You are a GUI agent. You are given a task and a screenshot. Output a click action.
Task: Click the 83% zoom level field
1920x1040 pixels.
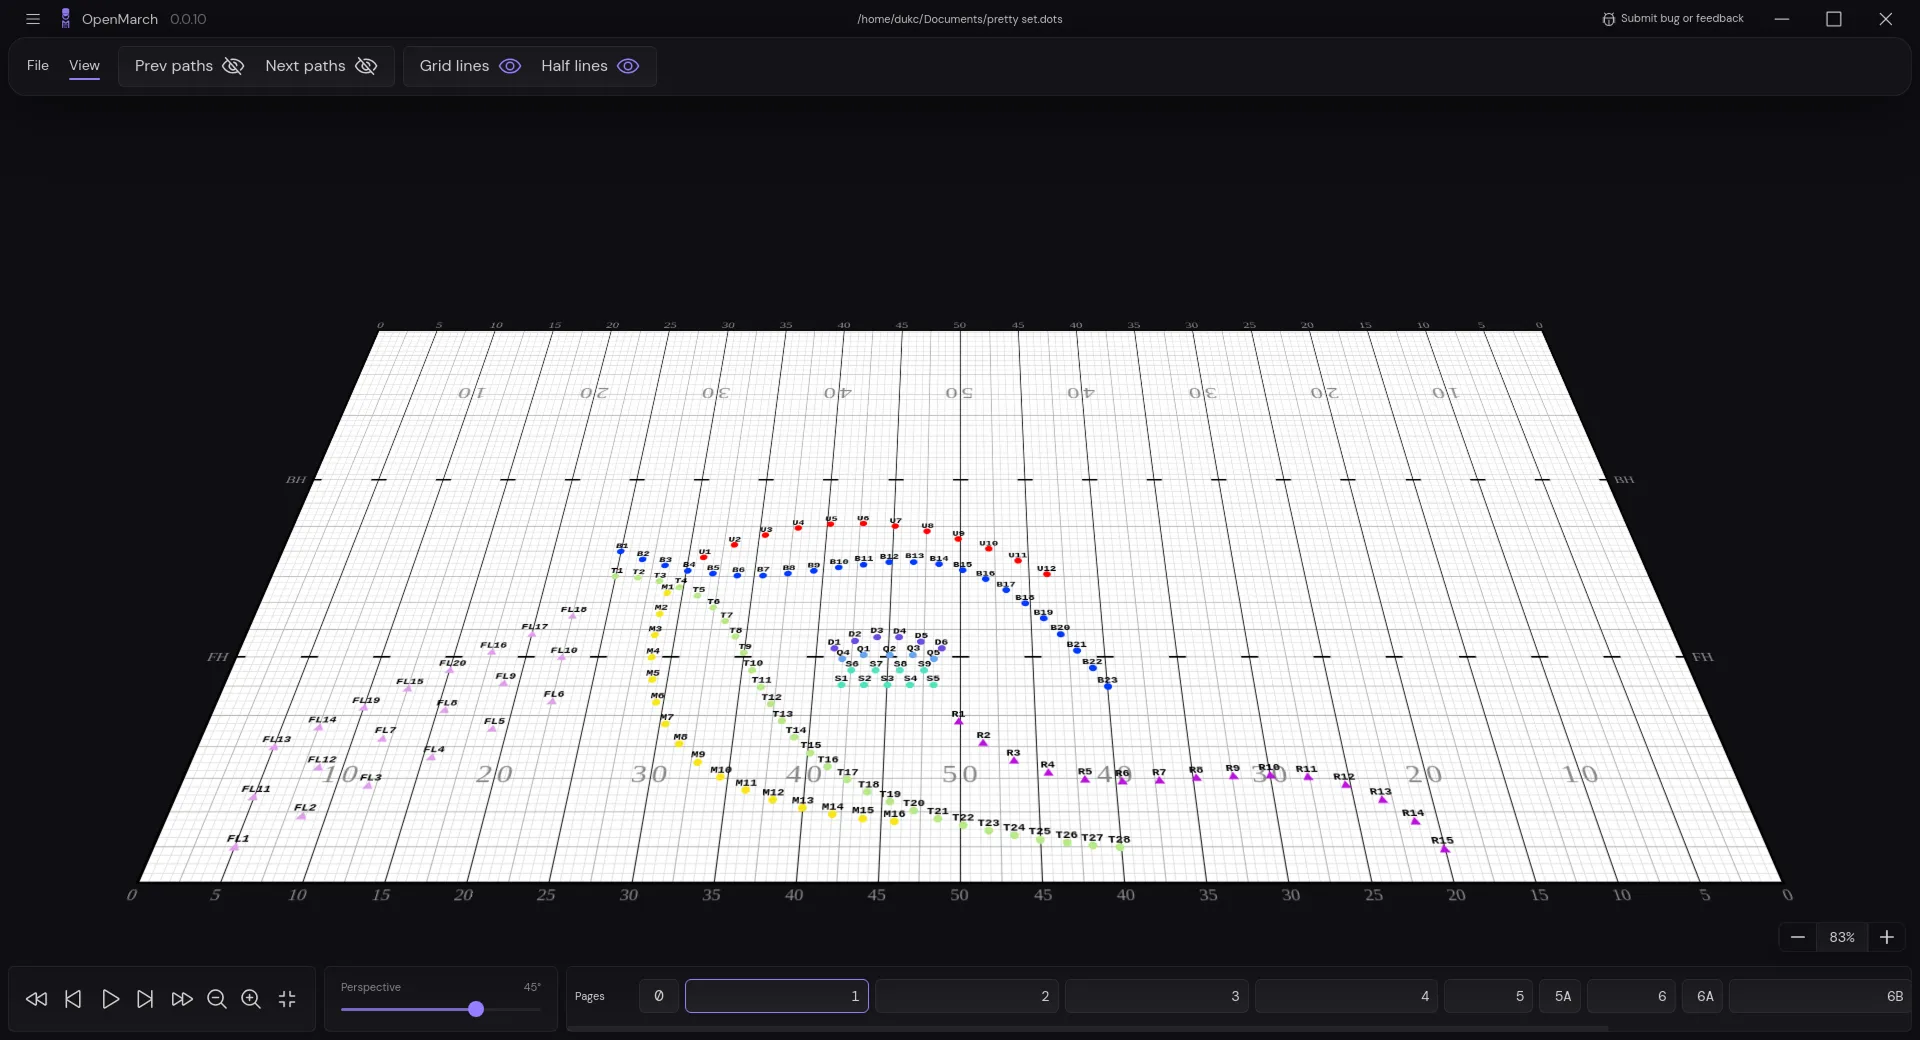tap(1842, 937)
